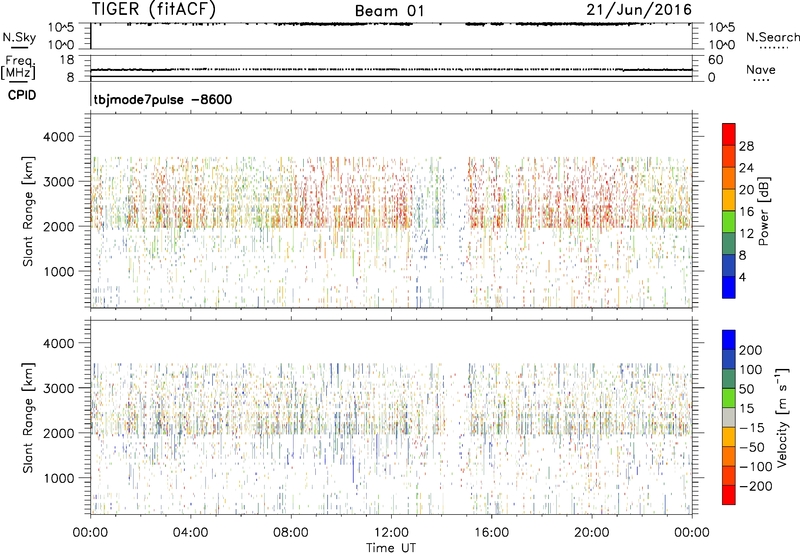The image size is (800, 554).
Task: Select the N.Search legend label
Action: point(773,37)
